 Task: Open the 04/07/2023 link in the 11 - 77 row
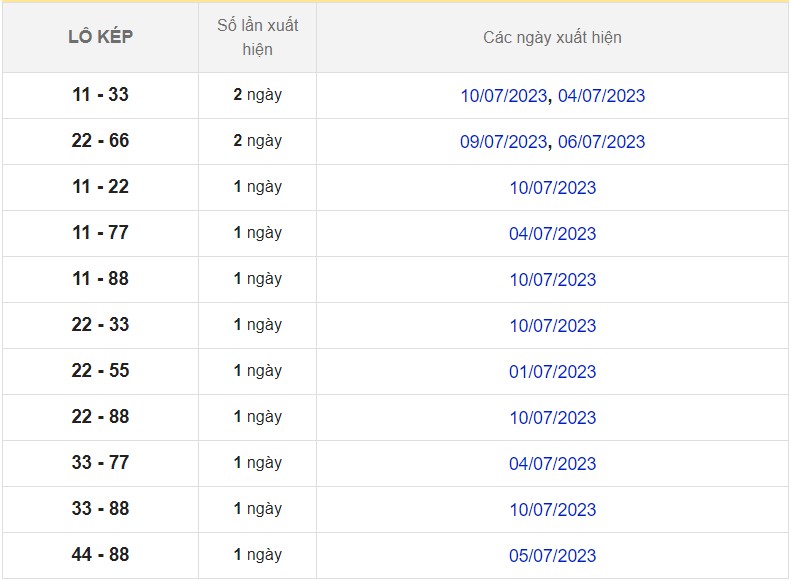pos(552,234)
